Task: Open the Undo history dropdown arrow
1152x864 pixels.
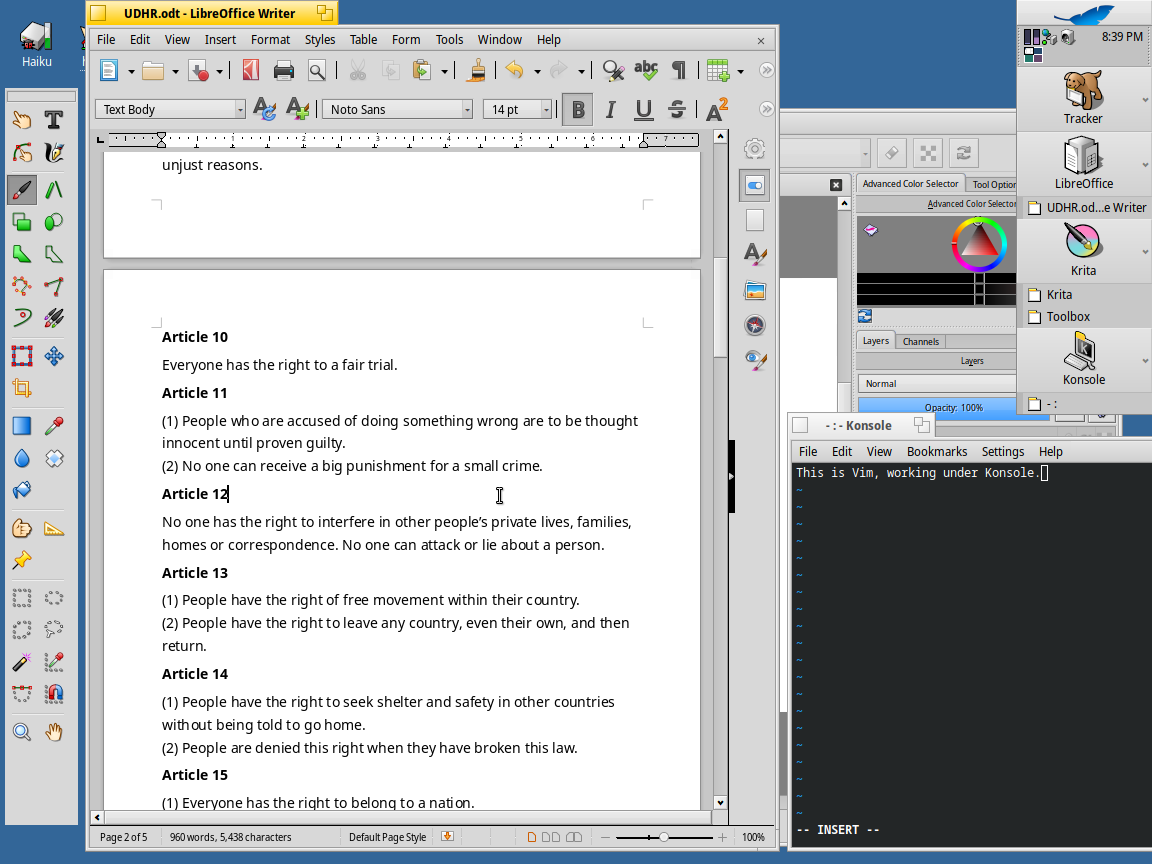Action: (x=537, y=71)
